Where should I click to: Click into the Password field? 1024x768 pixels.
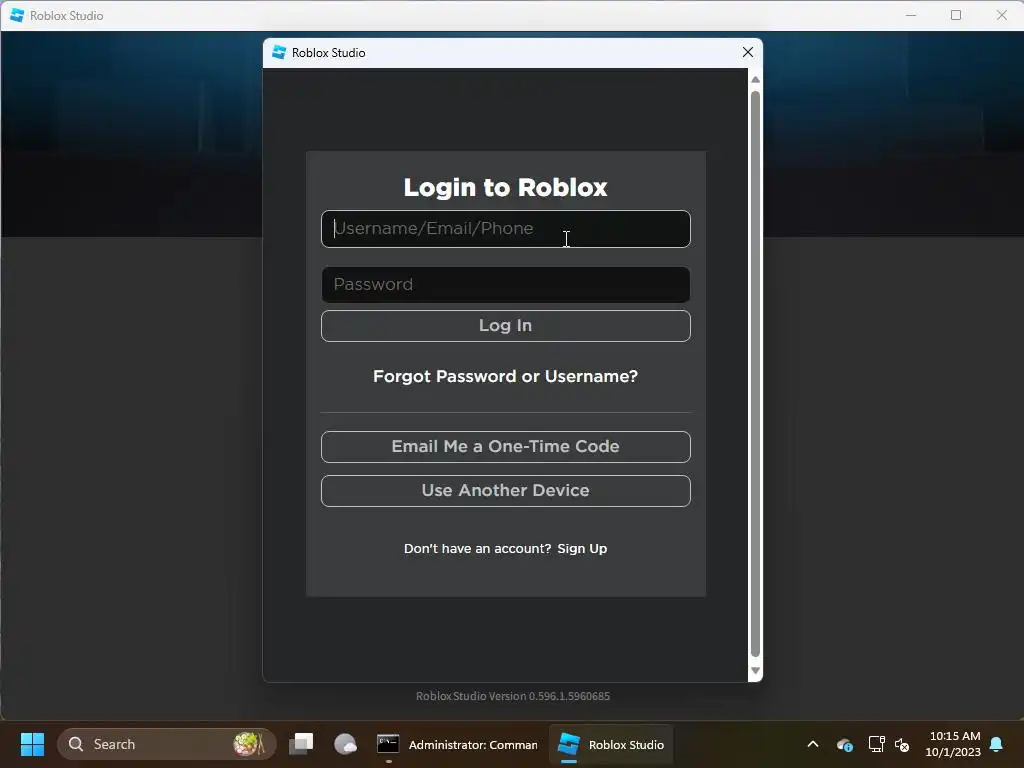(x=505, y=284)
